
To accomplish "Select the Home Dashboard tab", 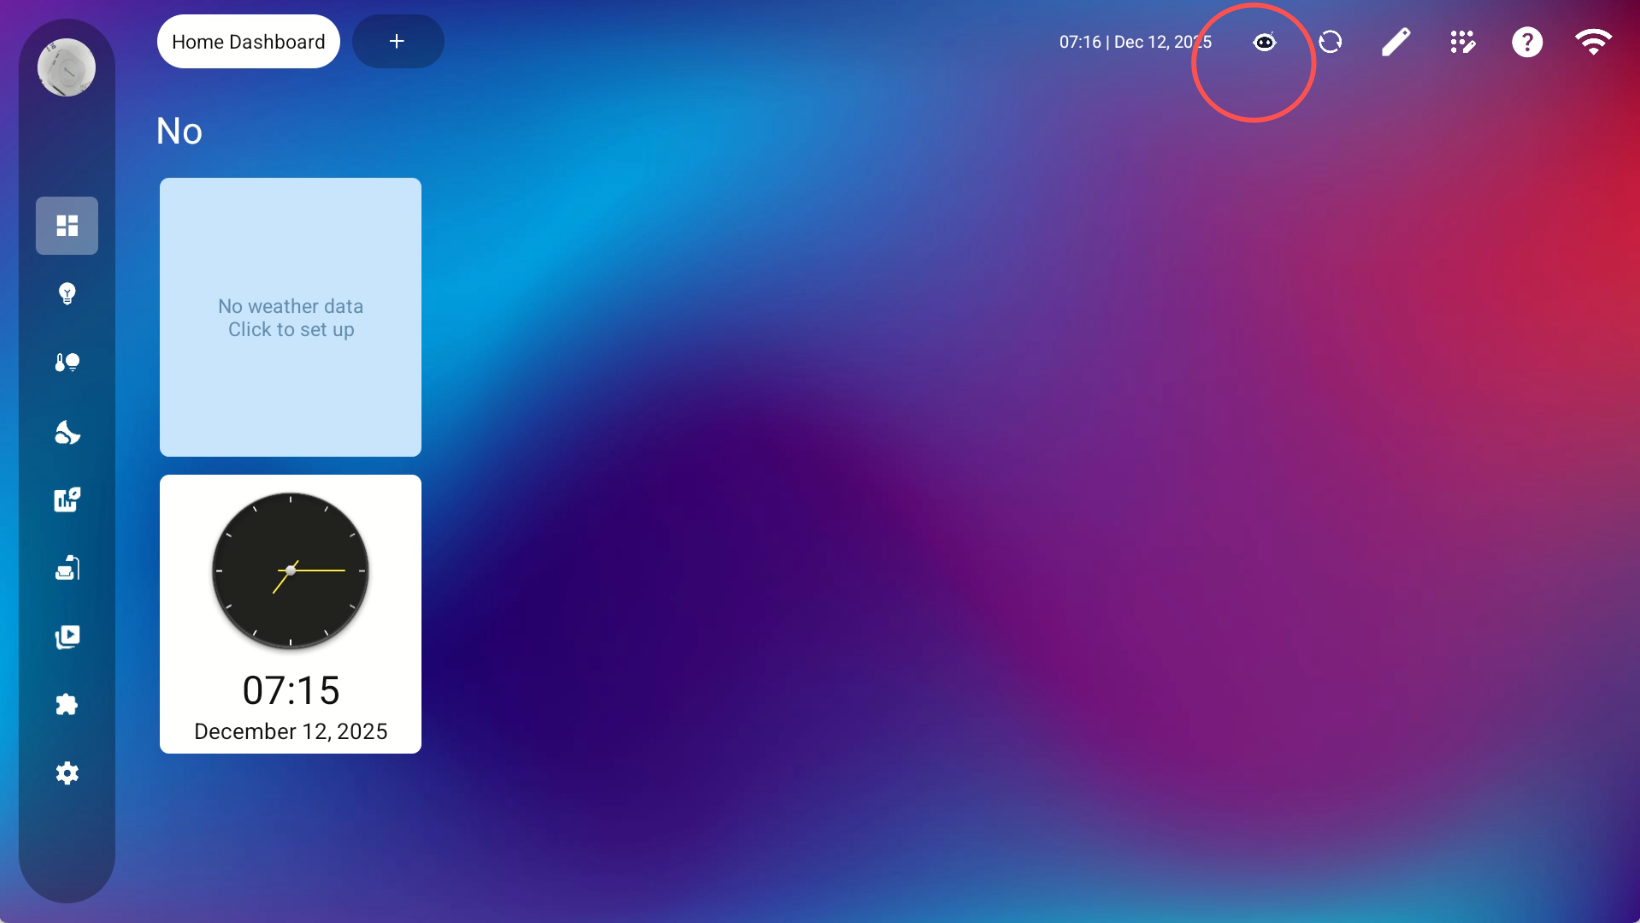I will pos(248,42).
